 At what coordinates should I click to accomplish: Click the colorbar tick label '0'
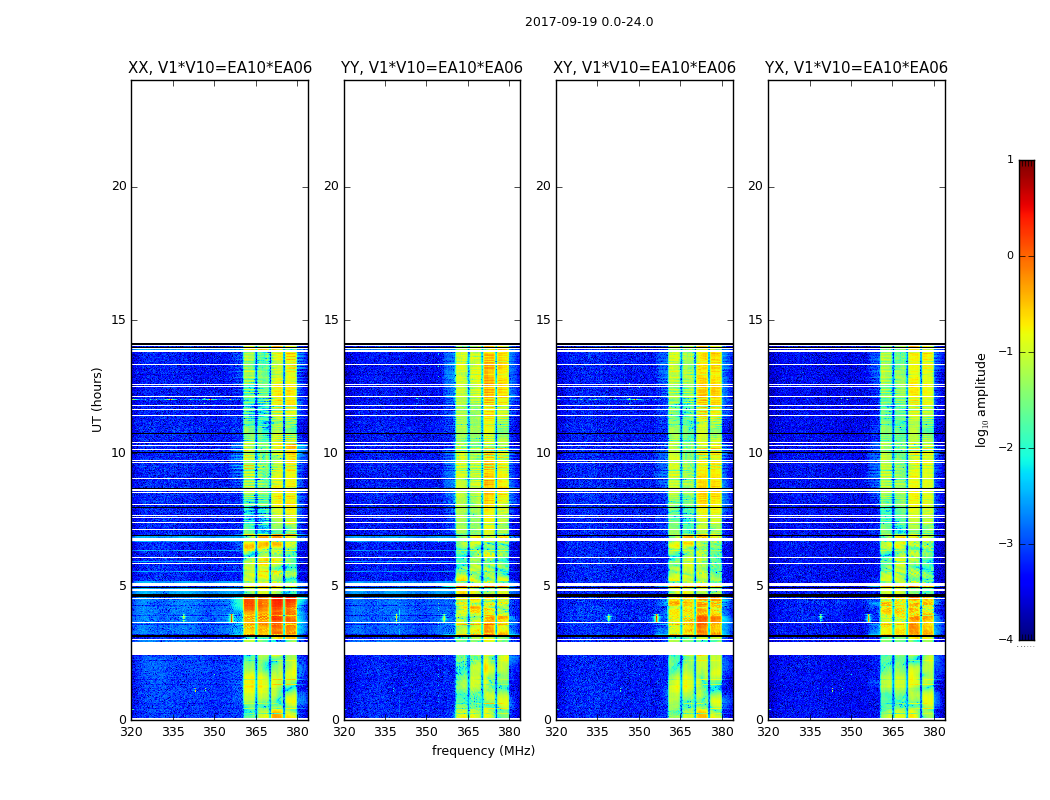pos(1009,256)
